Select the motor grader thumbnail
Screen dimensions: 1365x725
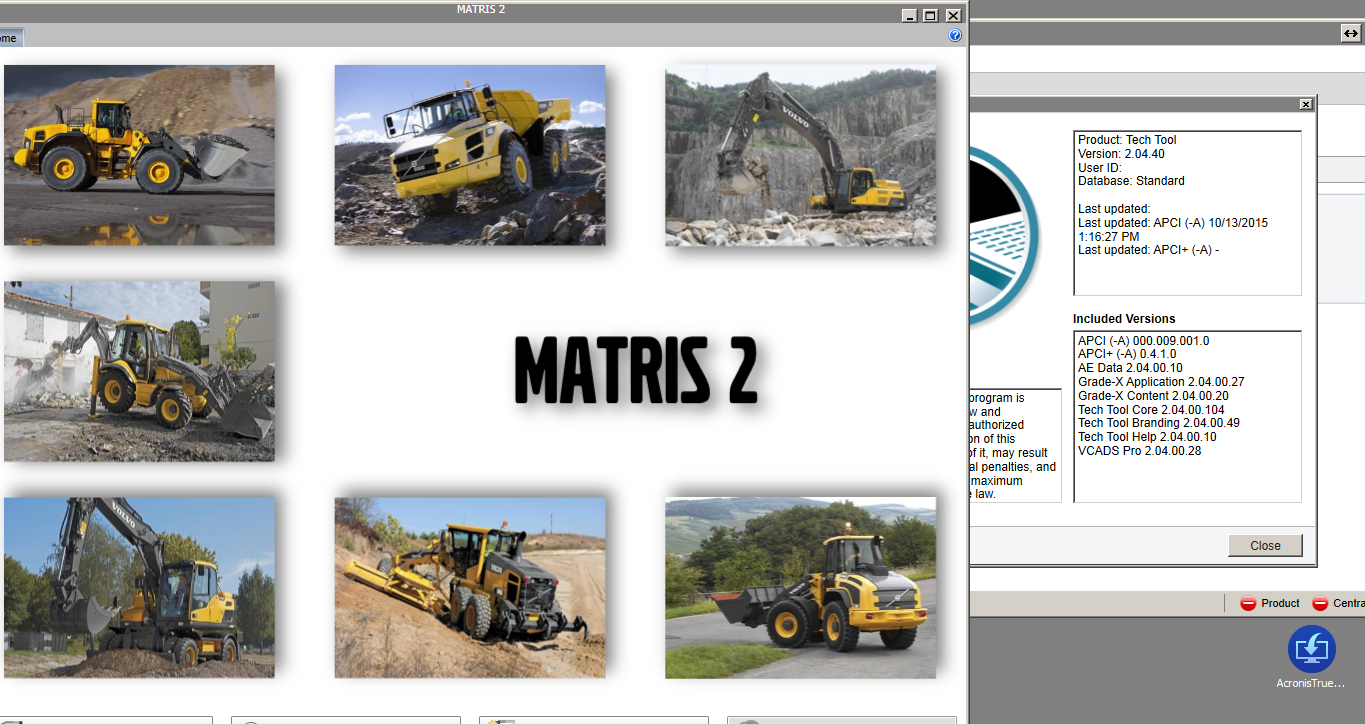point(470,587)
